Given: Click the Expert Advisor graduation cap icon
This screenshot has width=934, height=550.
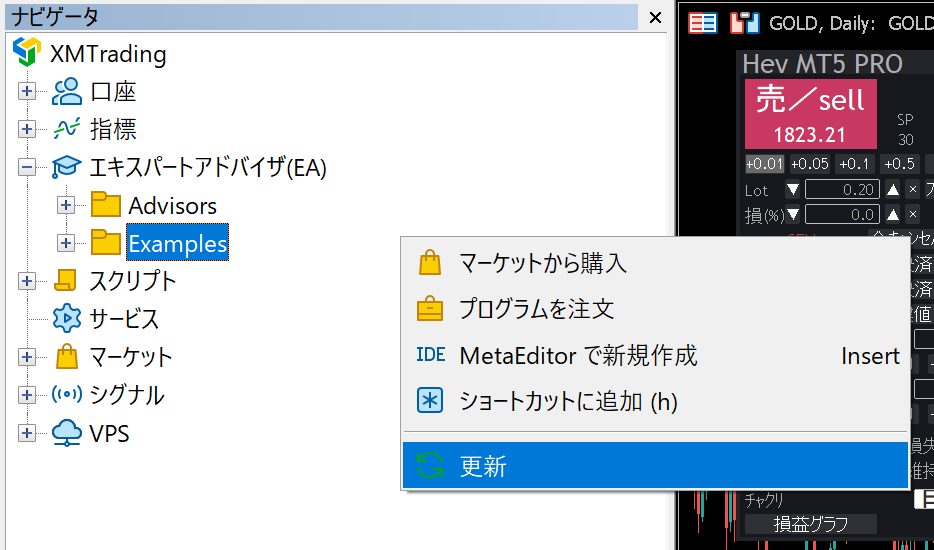Looking at the screenshot, I should pyautogui.click(x=66, y=167).
